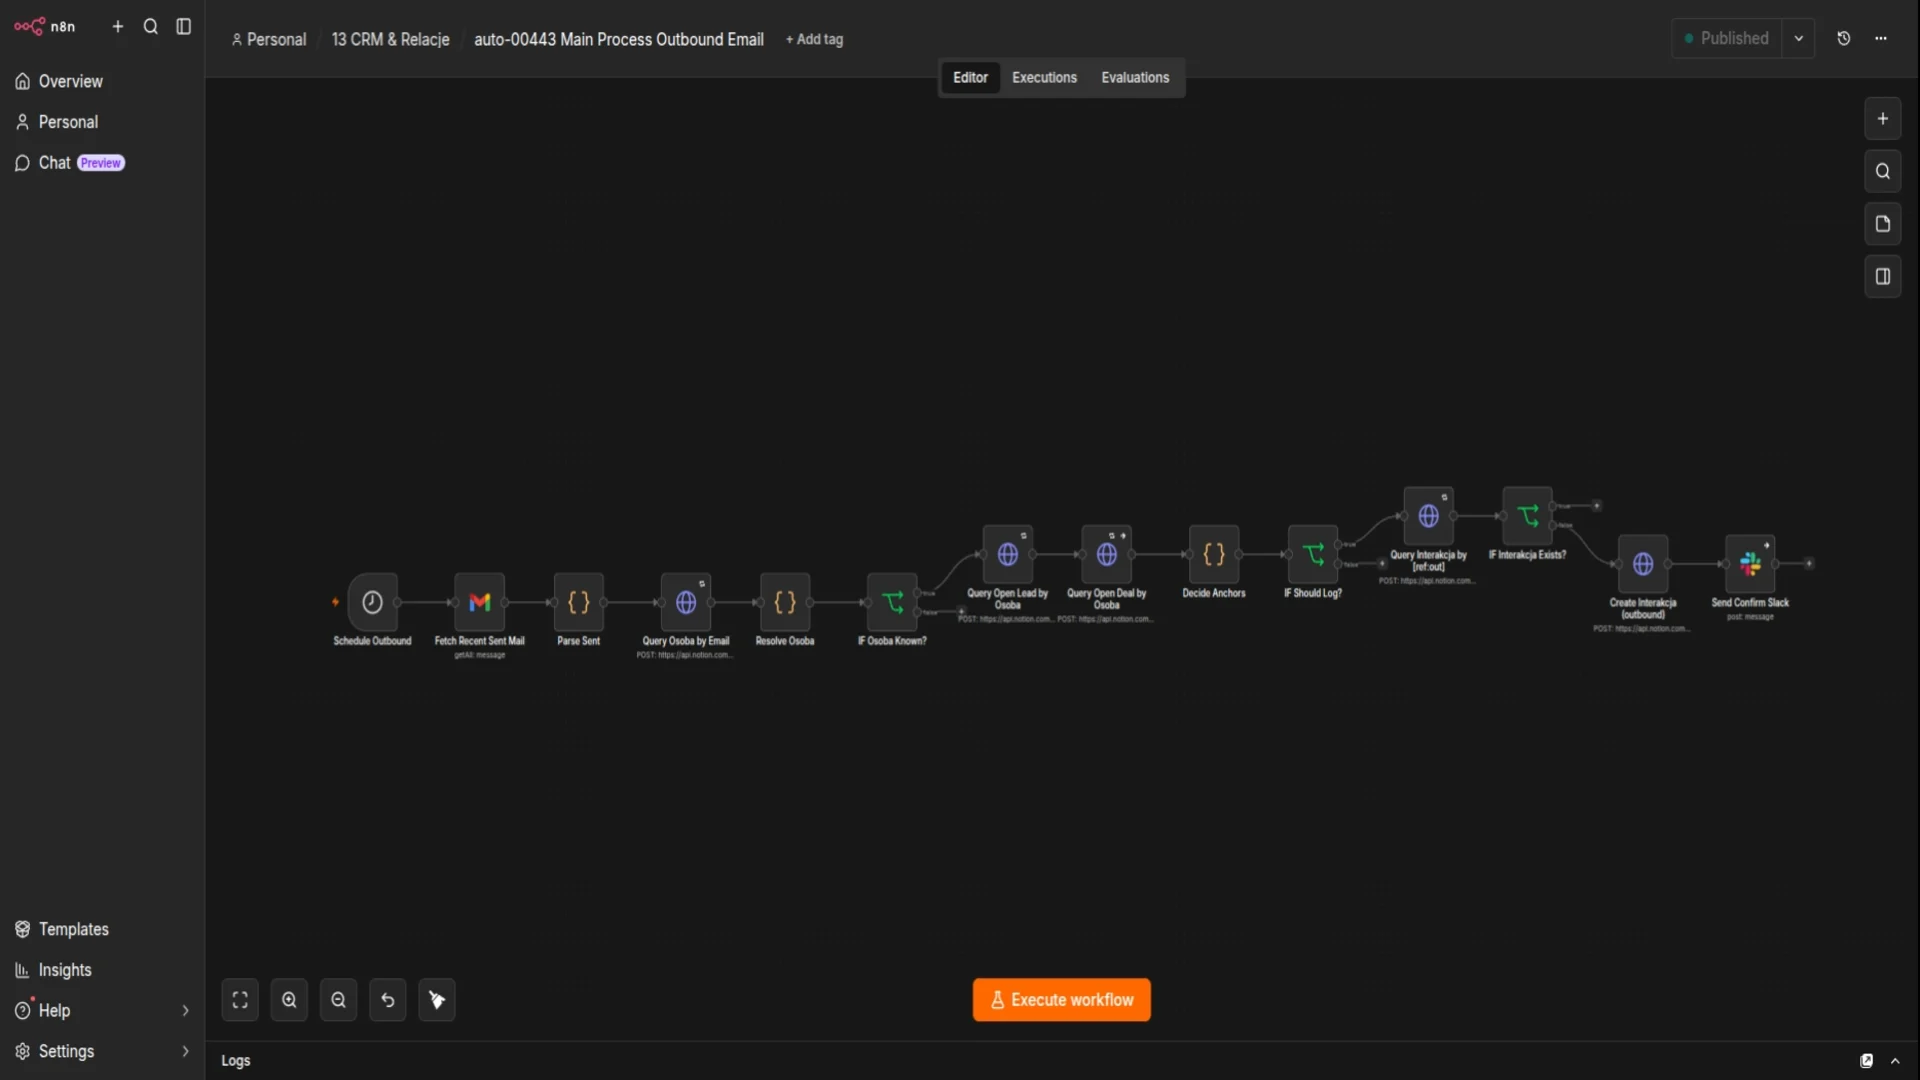Open the IF Interakcja Exists? node
This screenshot has width=1920, height=1080.
[x=1527, y=516]
